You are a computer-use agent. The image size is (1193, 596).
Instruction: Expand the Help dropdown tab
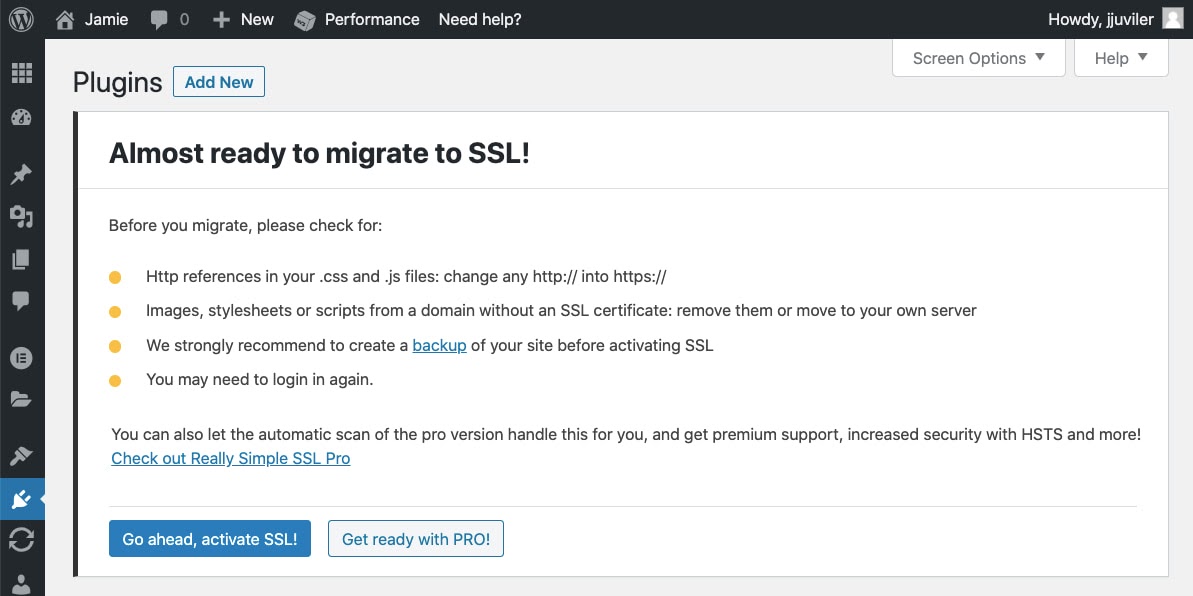pyautogui.click(x=1121, y=59)
